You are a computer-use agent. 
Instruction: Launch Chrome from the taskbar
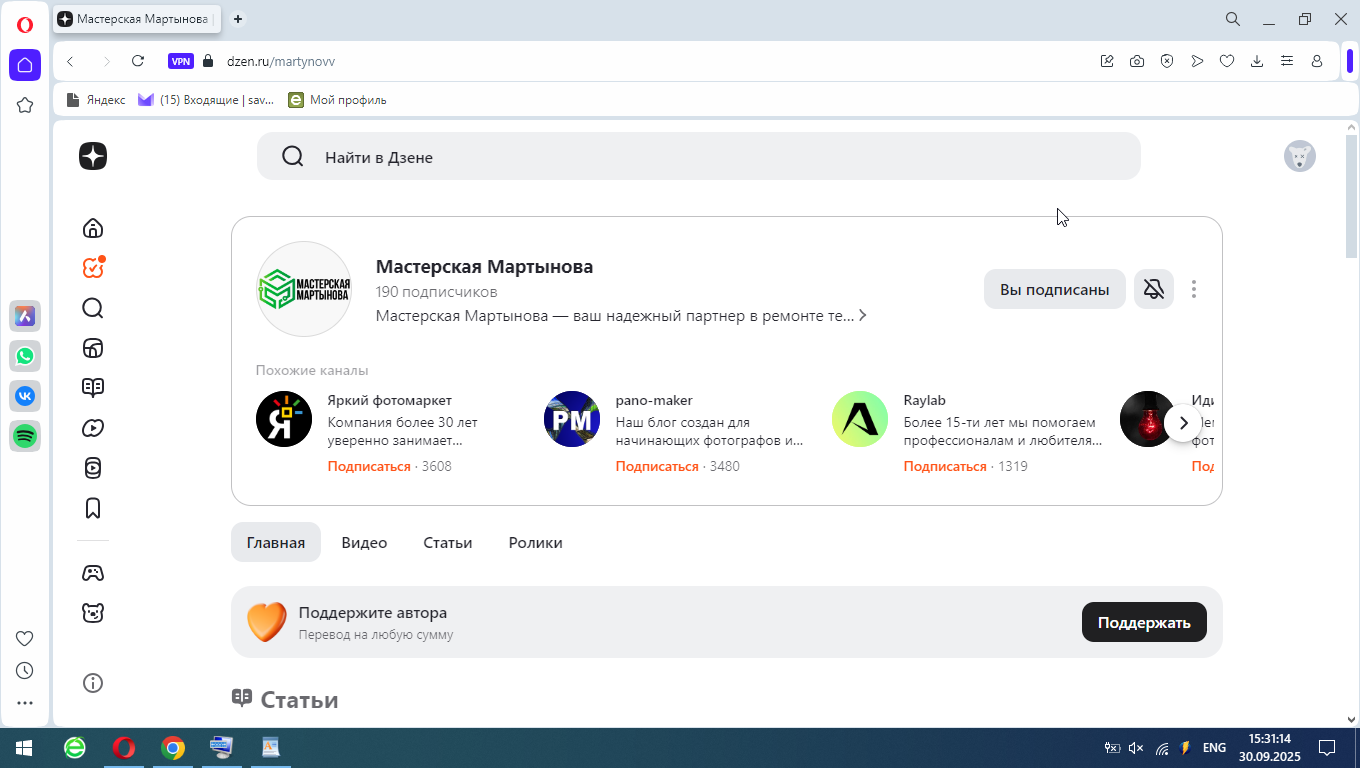pyautogui.click(x=173, y=748)
